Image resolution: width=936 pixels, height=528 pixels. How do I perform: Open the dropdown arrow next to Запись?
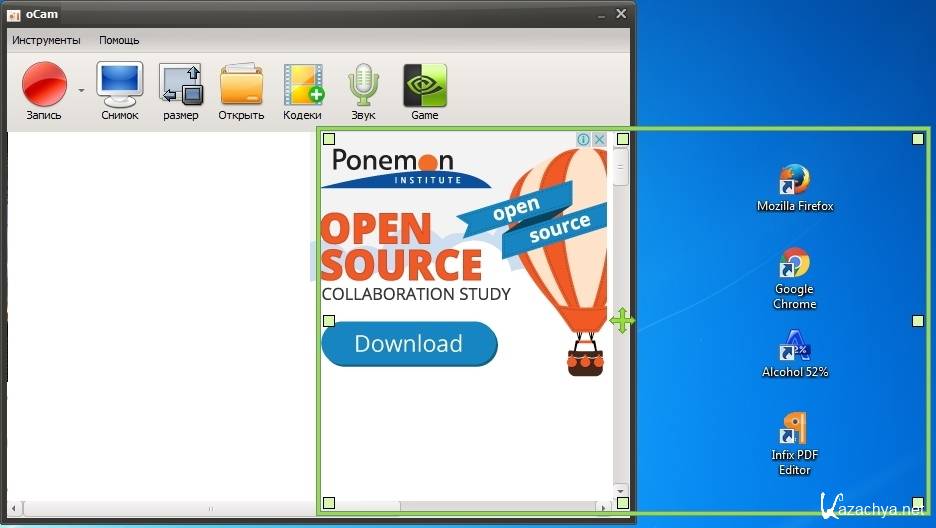[81, 90]
